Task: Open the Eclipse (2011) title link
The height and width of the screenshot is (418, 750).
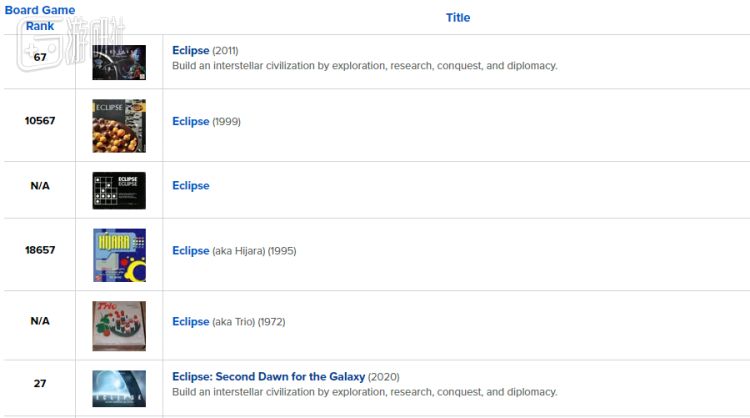Action: (x=190, y=50)
